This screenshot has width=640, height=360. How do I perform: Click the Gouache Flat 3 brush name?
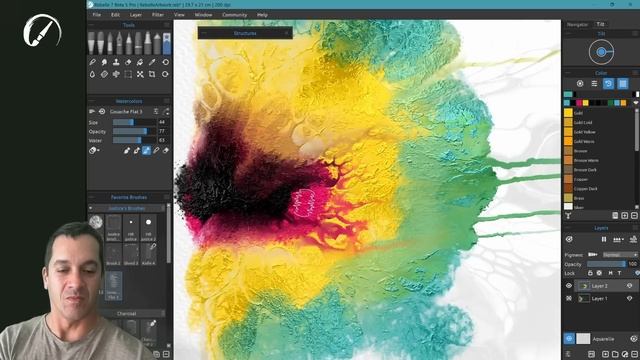tap(126, 111)
